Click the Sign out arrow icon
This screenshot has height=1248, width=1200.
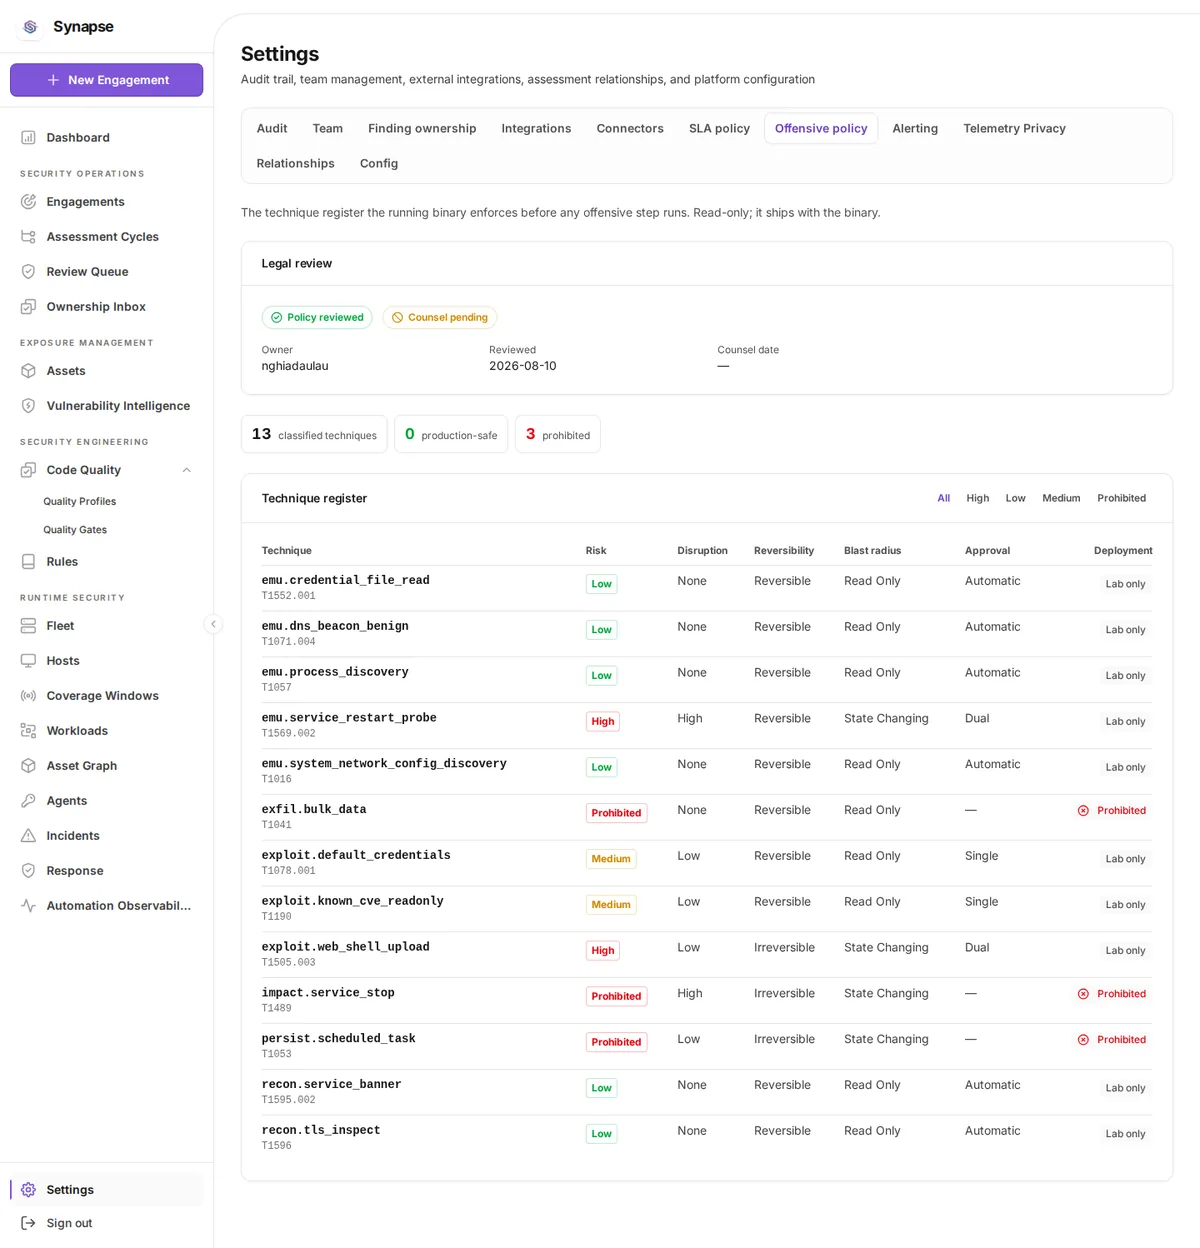click(x=28, y=1223)
